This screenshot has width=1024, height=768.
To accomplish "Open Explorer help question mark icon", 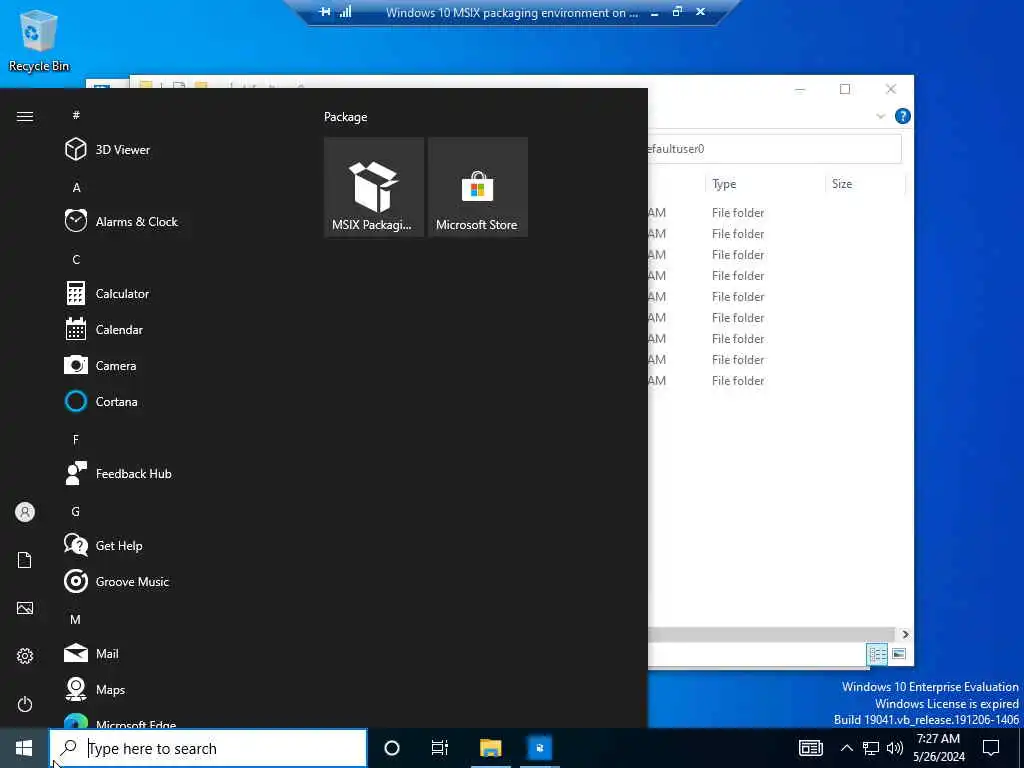I will click(903, 116).
